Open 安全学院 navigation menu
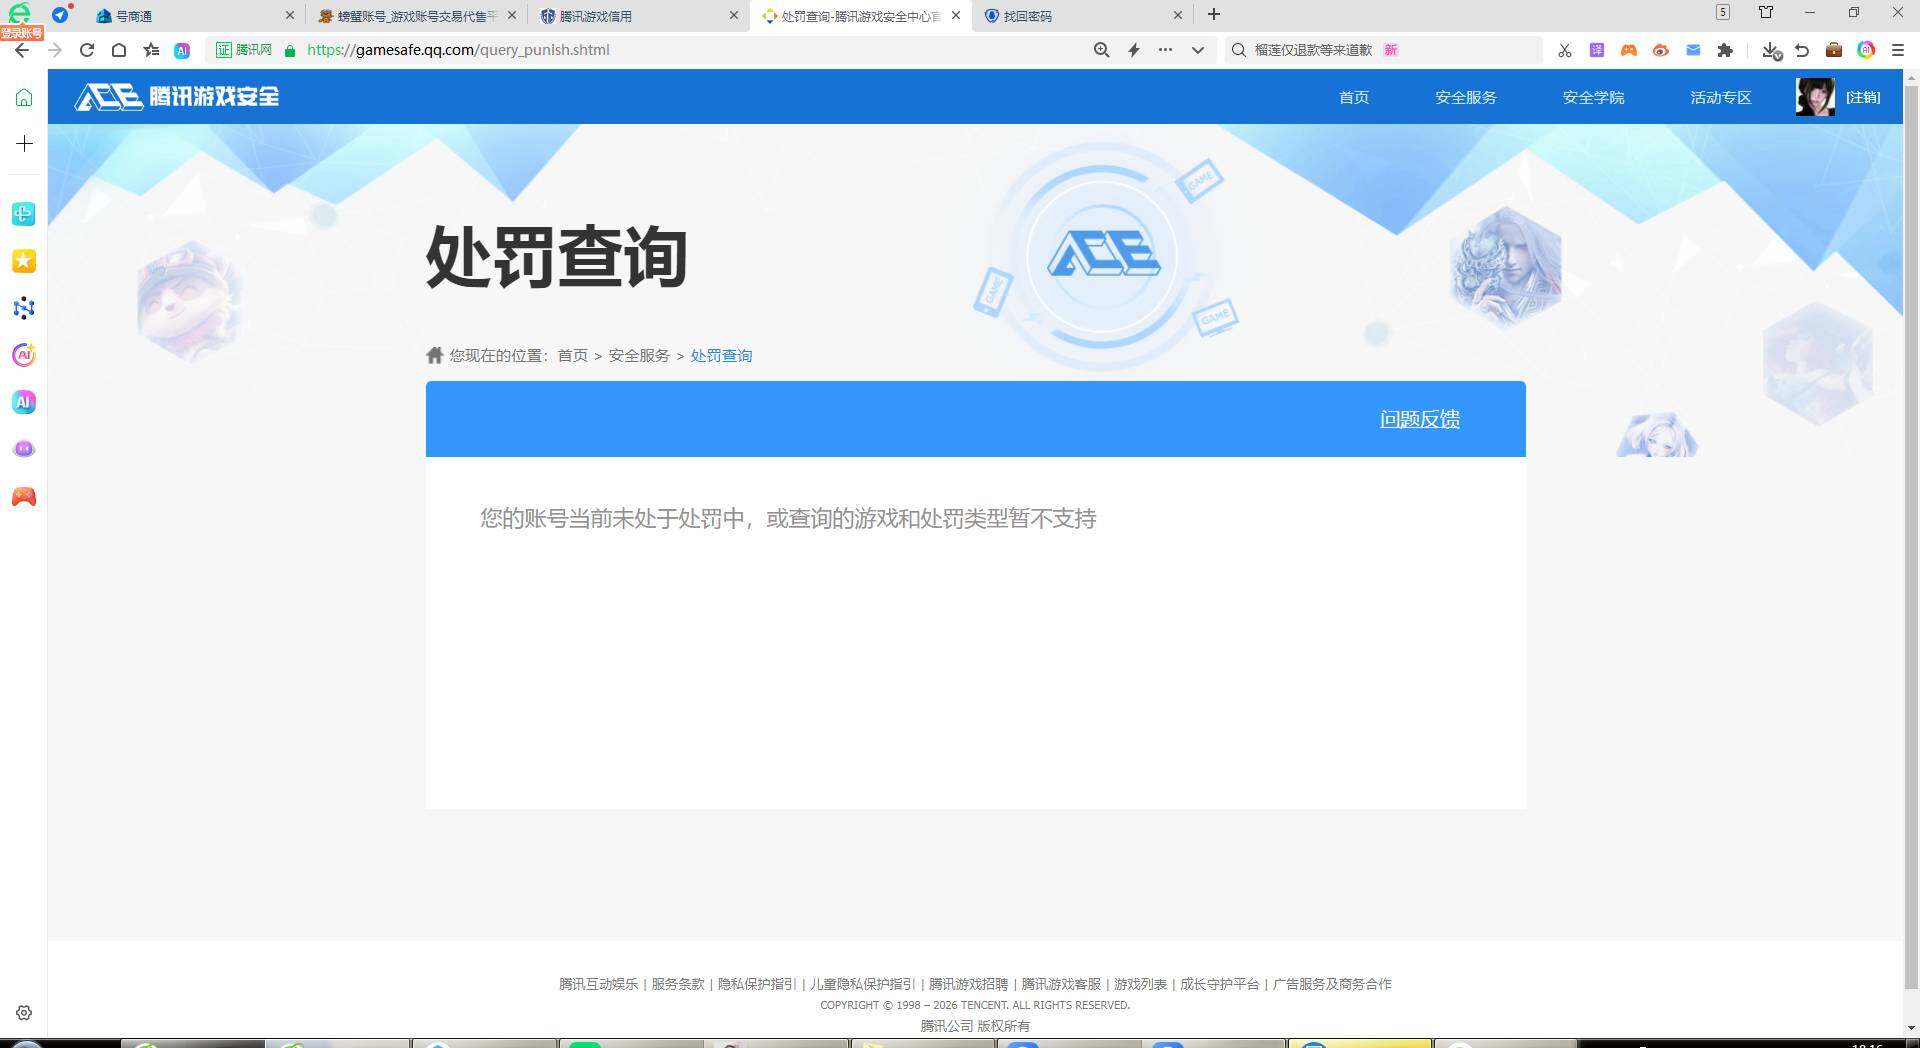This screenshot has width=1920, height=1048. click(x=1594, y=97)
